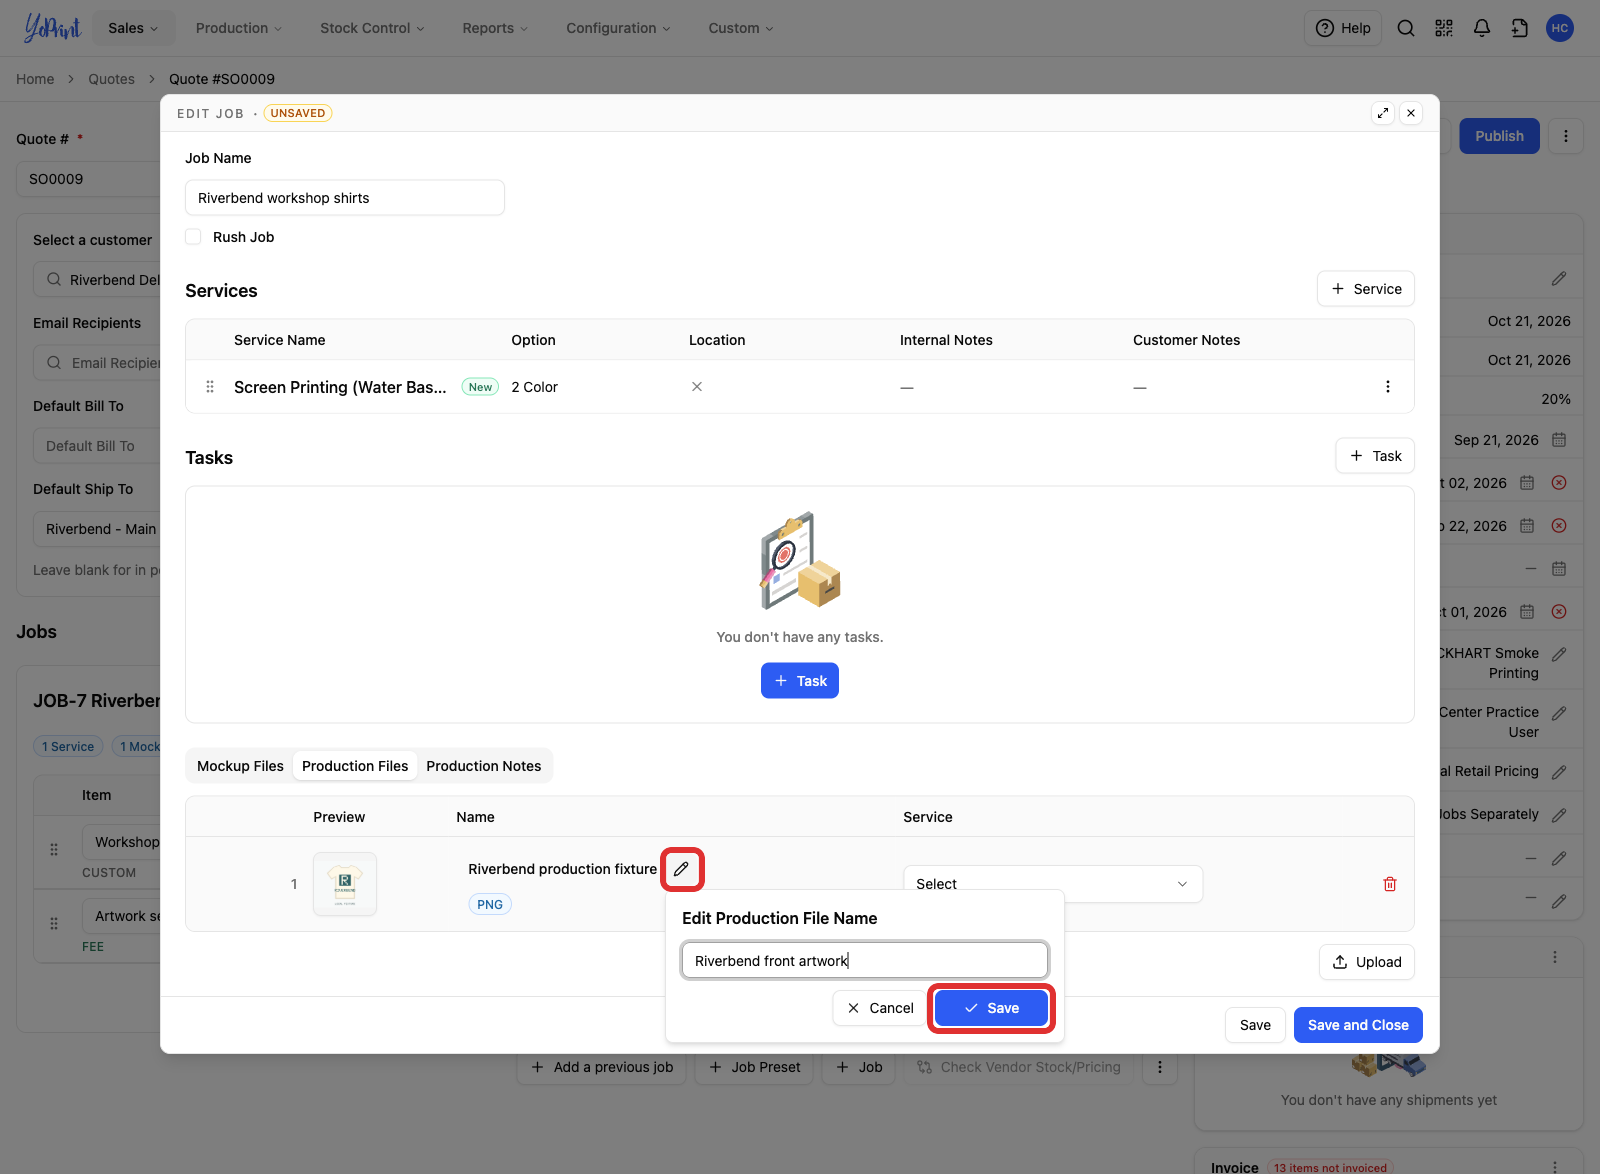Focus the Edit Production File Name input
Image resolution: width=1600 pixels, height=1174 pixels.
click(x=865, y=961)
